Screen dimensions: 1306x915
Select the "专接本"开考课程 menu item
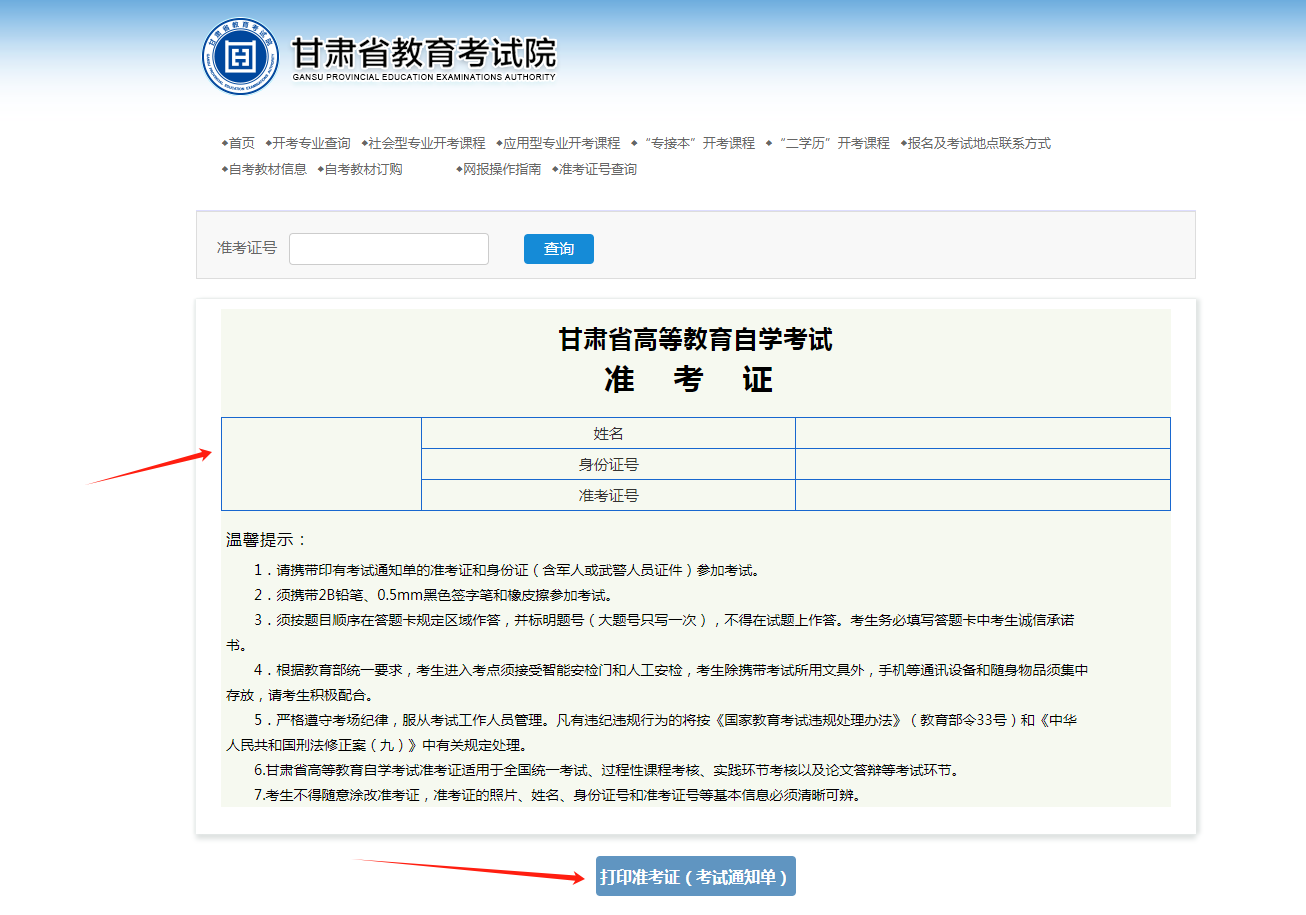click(x=699, y=143)
